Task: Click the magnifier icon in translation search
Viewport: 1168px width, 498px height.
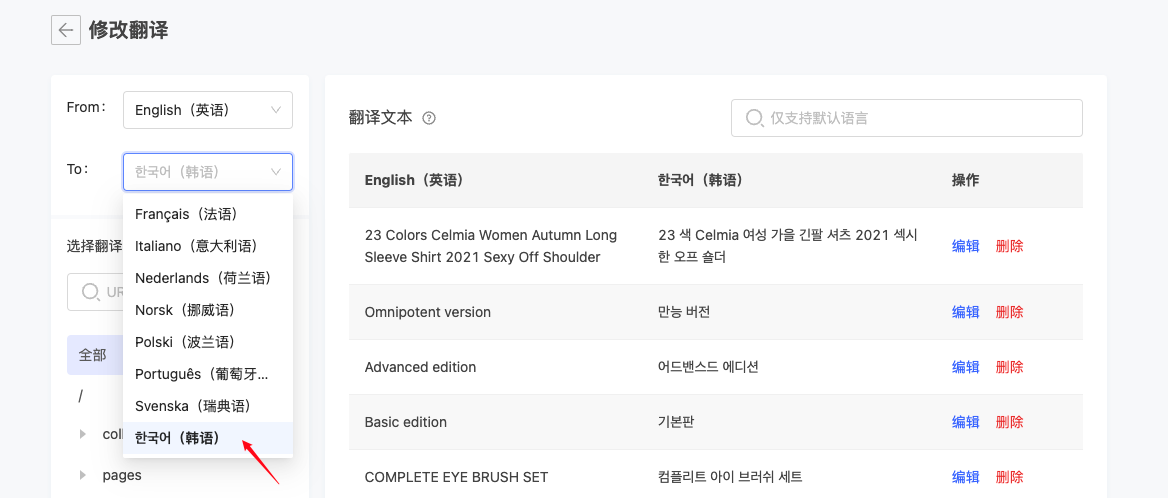Action: [754, 118]
